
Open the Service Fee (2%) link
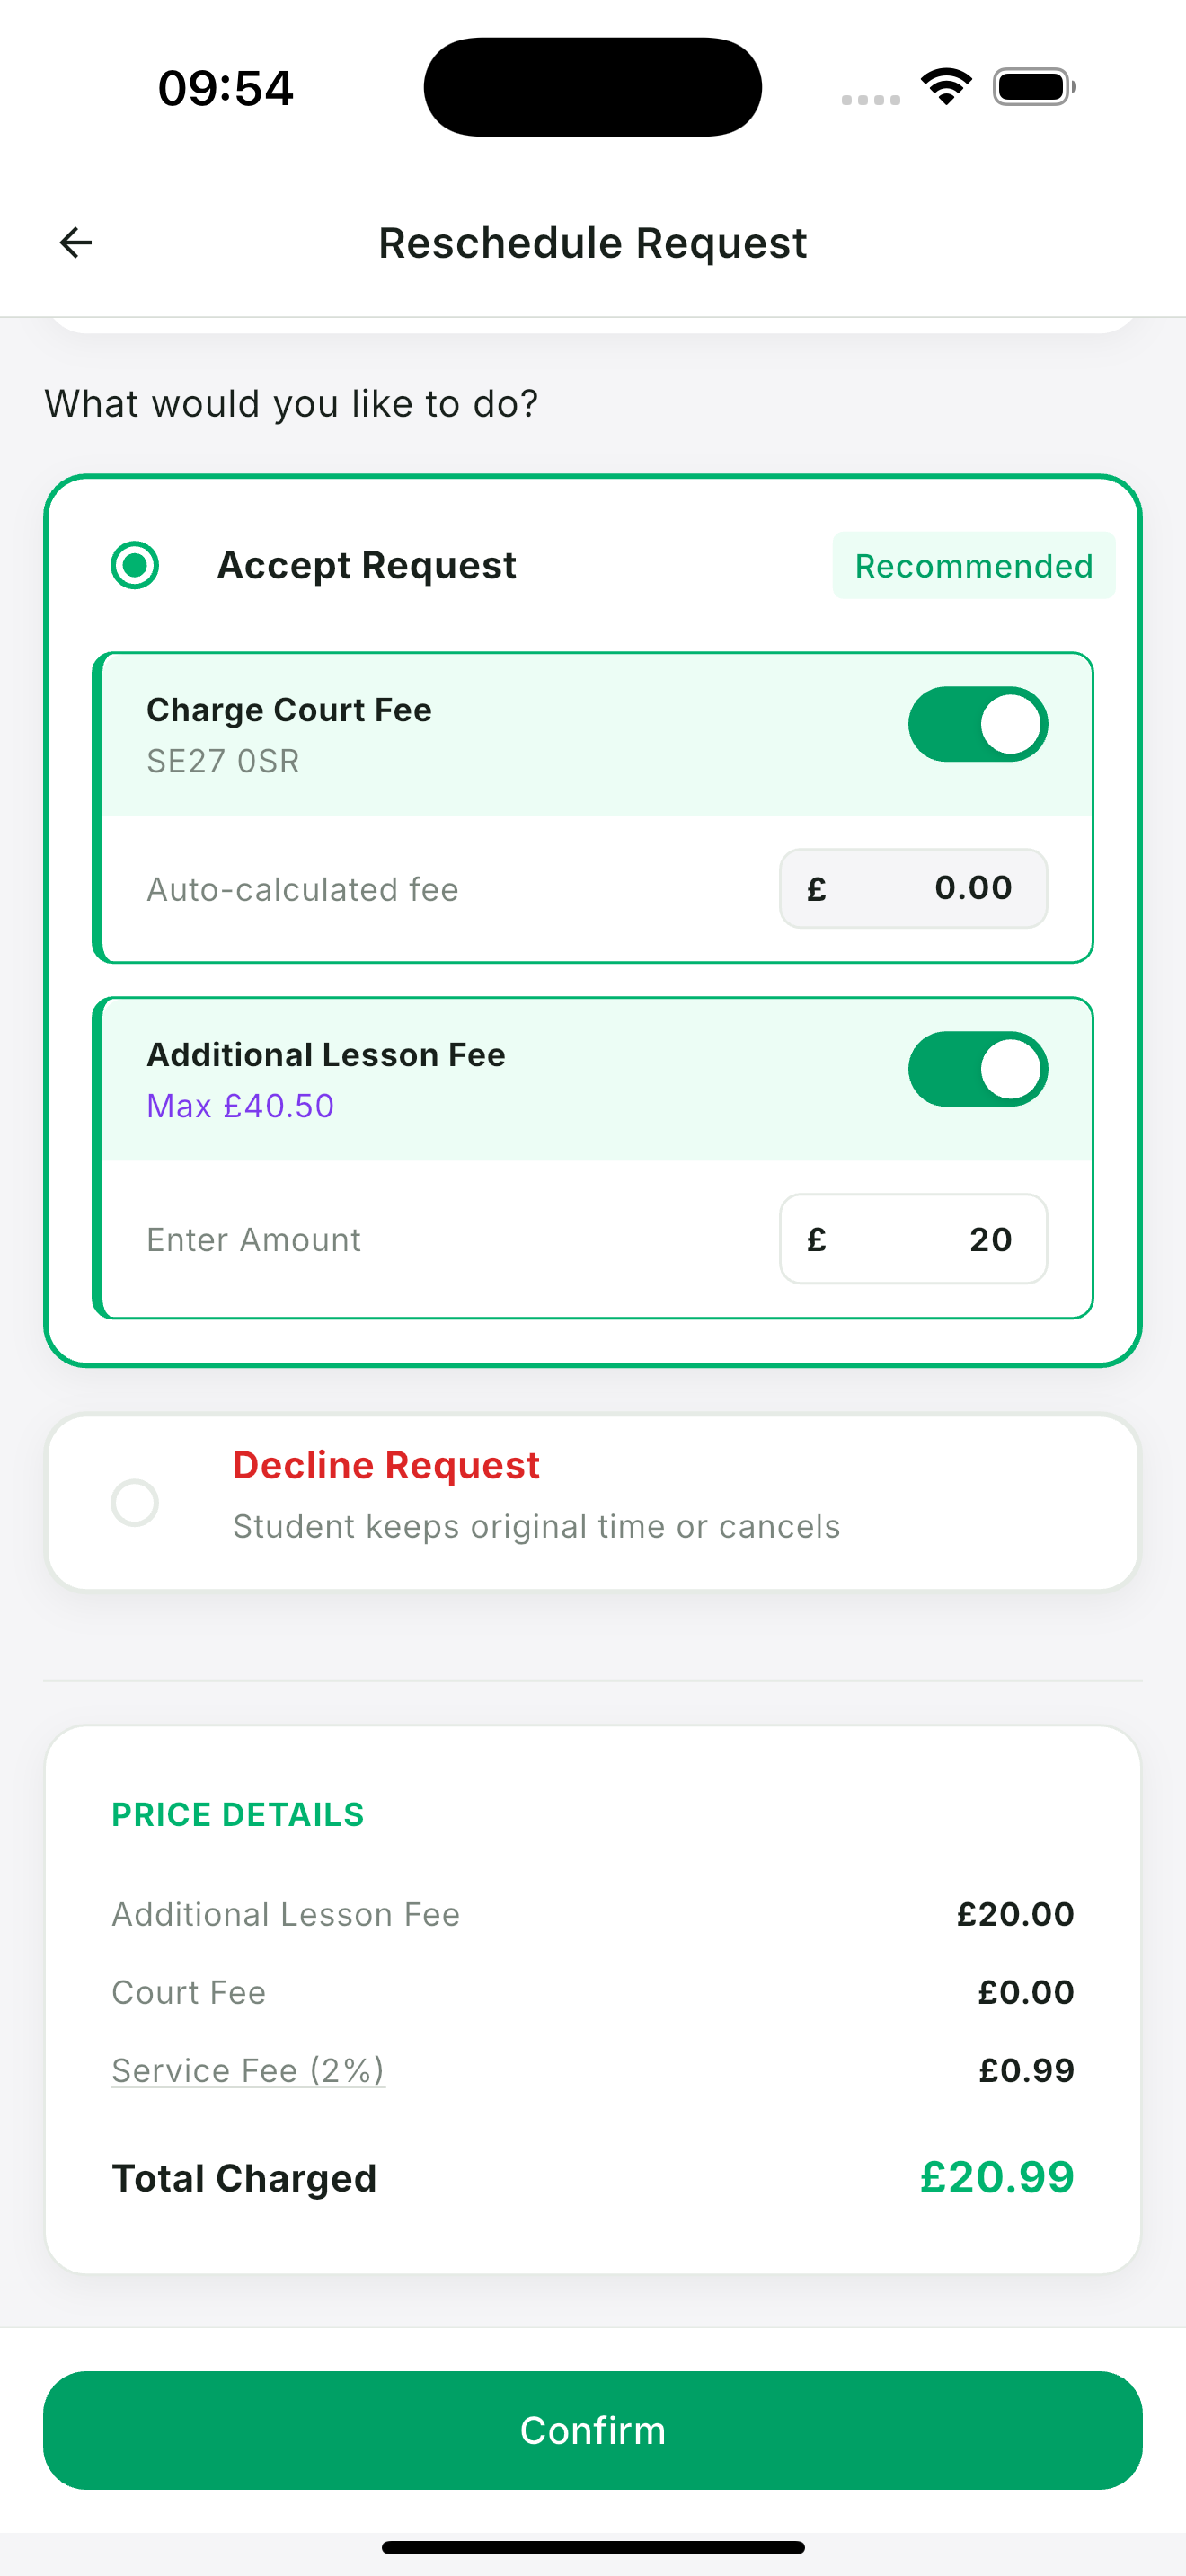(248, 2070)
